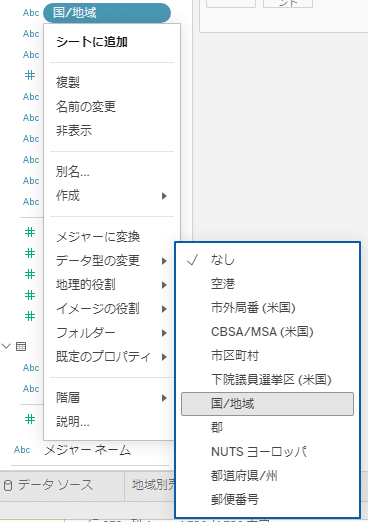Expand the 階層 submenu
This screenshot has width=368, height=522.
pyautogui.click(x=112, y=398)
